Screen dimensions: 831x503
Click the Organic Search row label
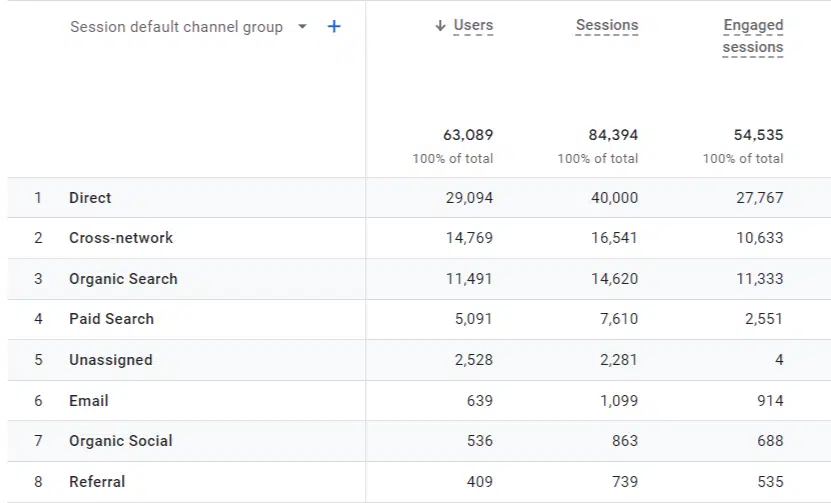point(123,279)
